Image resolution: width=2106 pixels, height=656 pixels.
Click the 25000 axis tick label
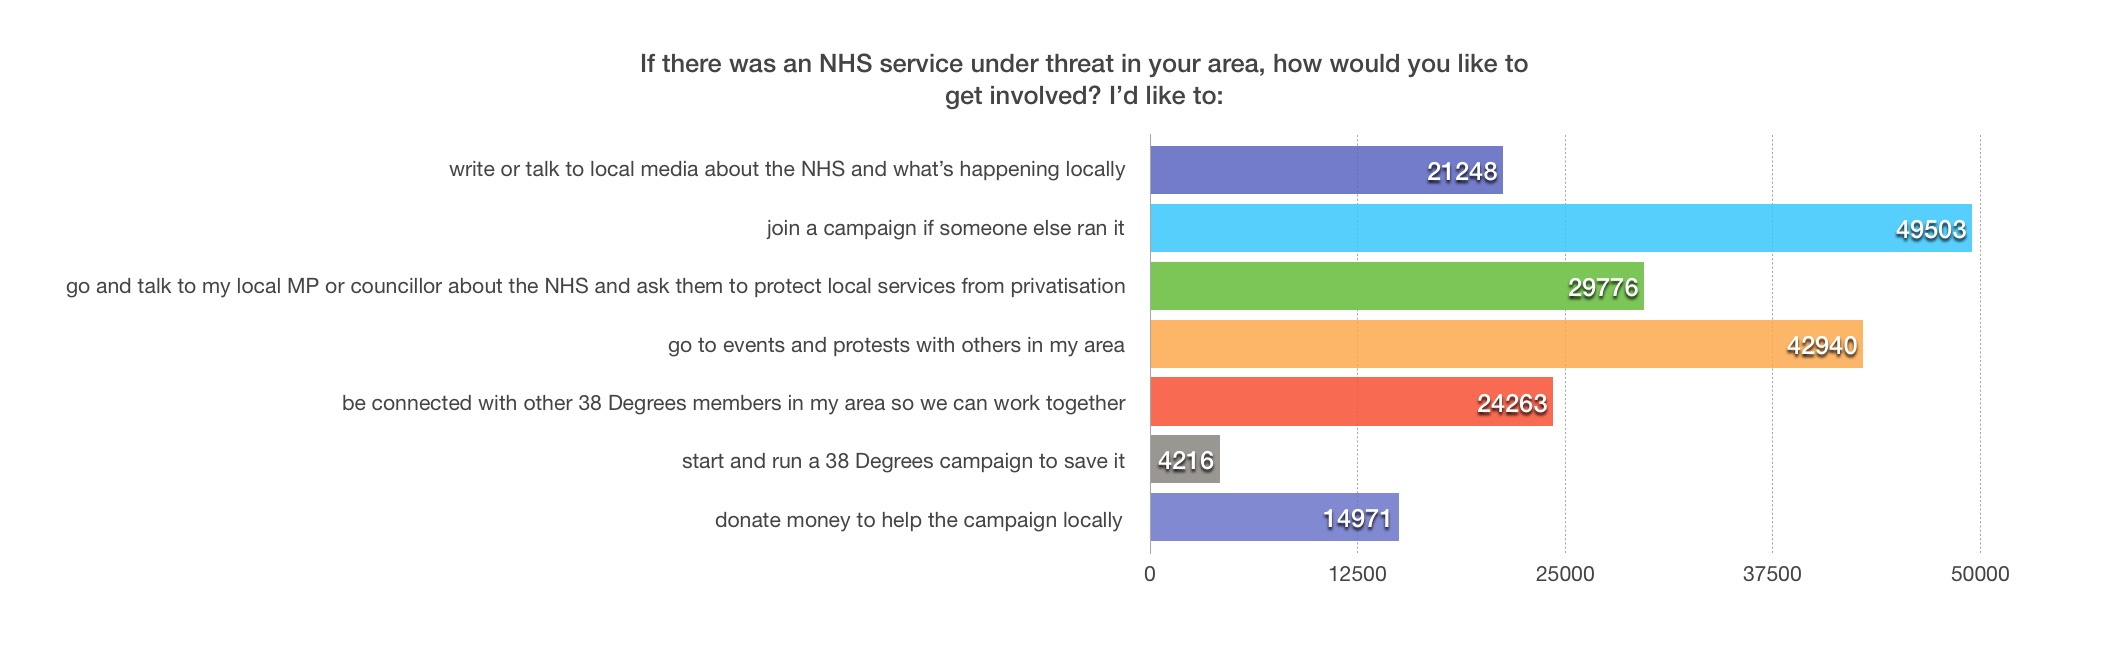(x=1565, y=574)
